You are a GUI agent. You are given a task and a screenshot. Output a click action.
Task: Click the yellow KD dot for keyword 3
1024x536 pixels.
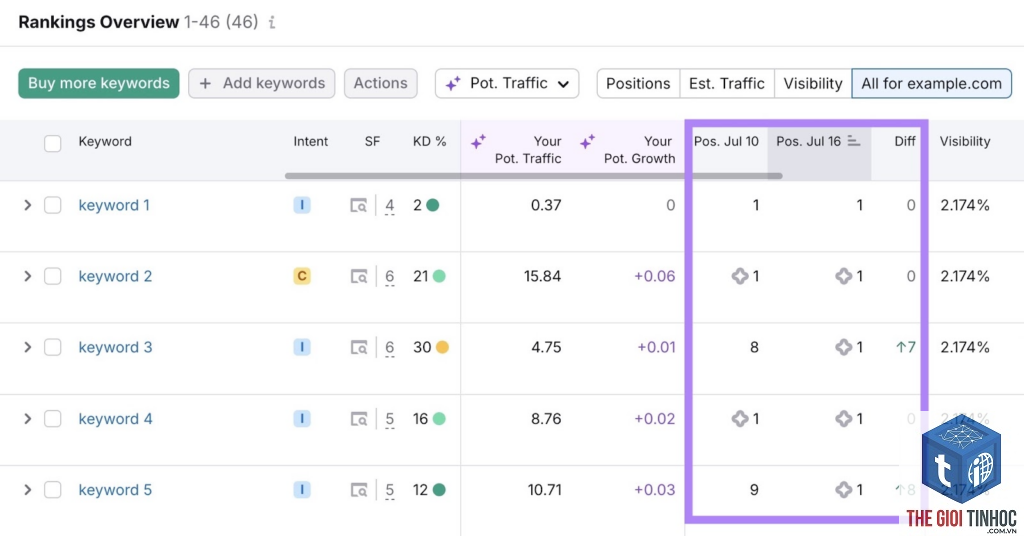(x=442, y=347)
